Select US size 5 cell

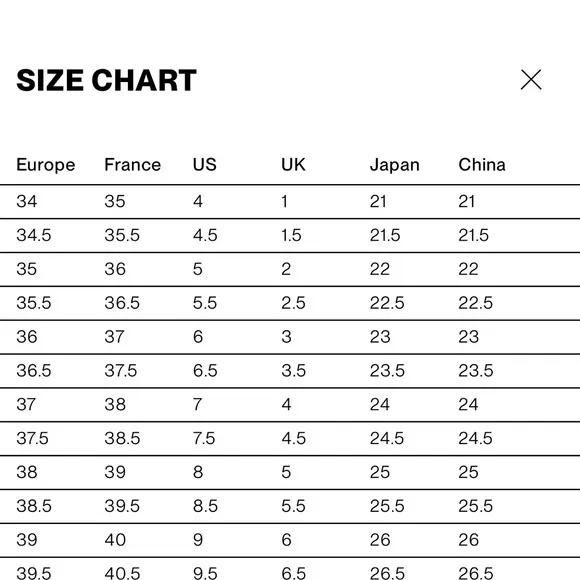pos(198,269)
